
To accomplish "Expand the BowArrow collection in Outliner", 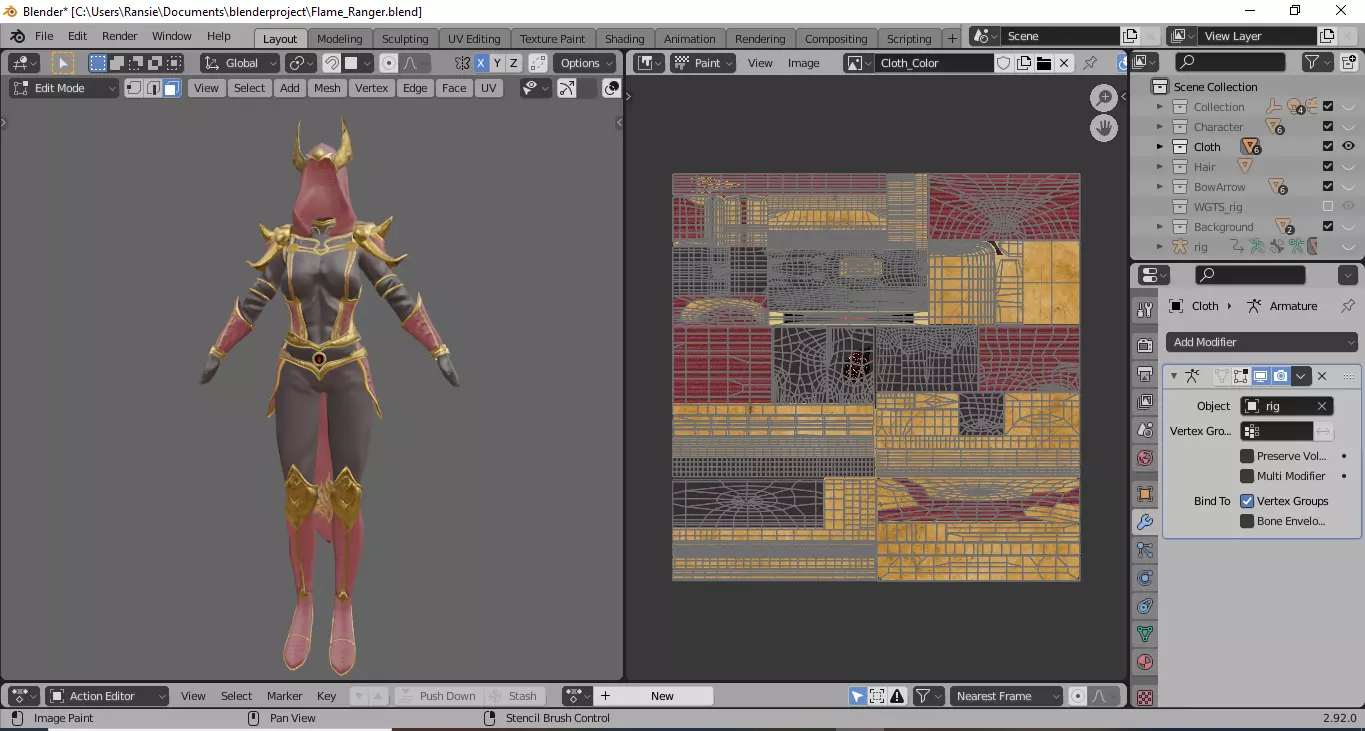I will pos(1160,187).
